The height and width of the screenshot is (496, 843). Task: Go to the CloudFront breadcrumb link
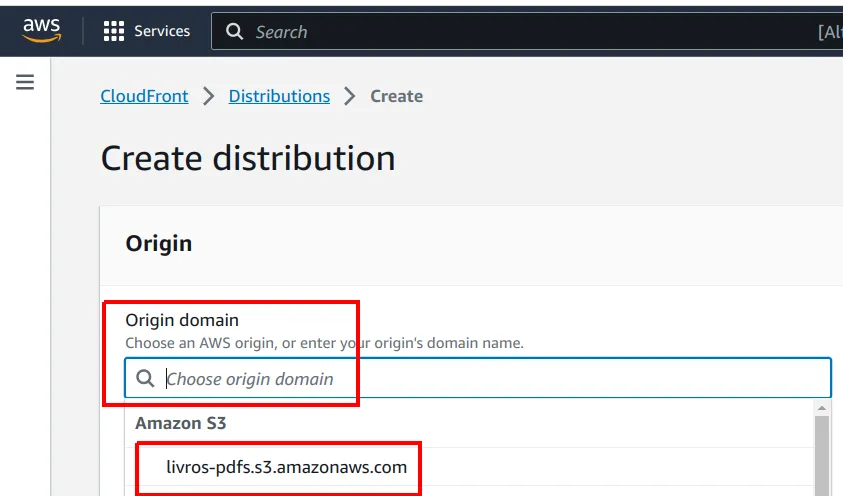[144, 96]
